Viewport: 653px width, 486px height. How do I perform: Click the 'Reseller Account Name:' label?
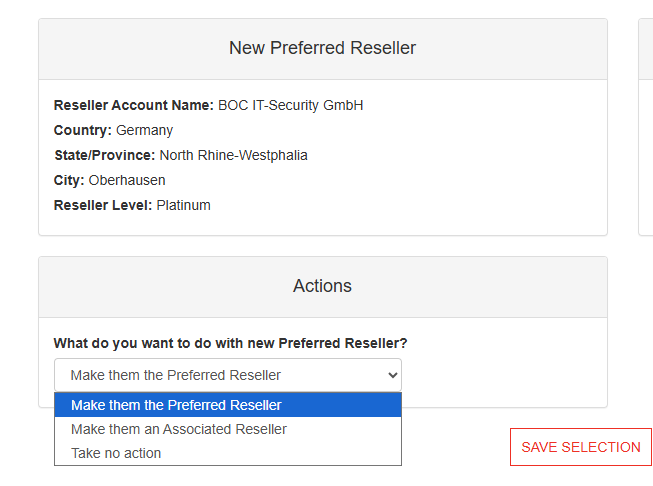[x=134, y=105]
